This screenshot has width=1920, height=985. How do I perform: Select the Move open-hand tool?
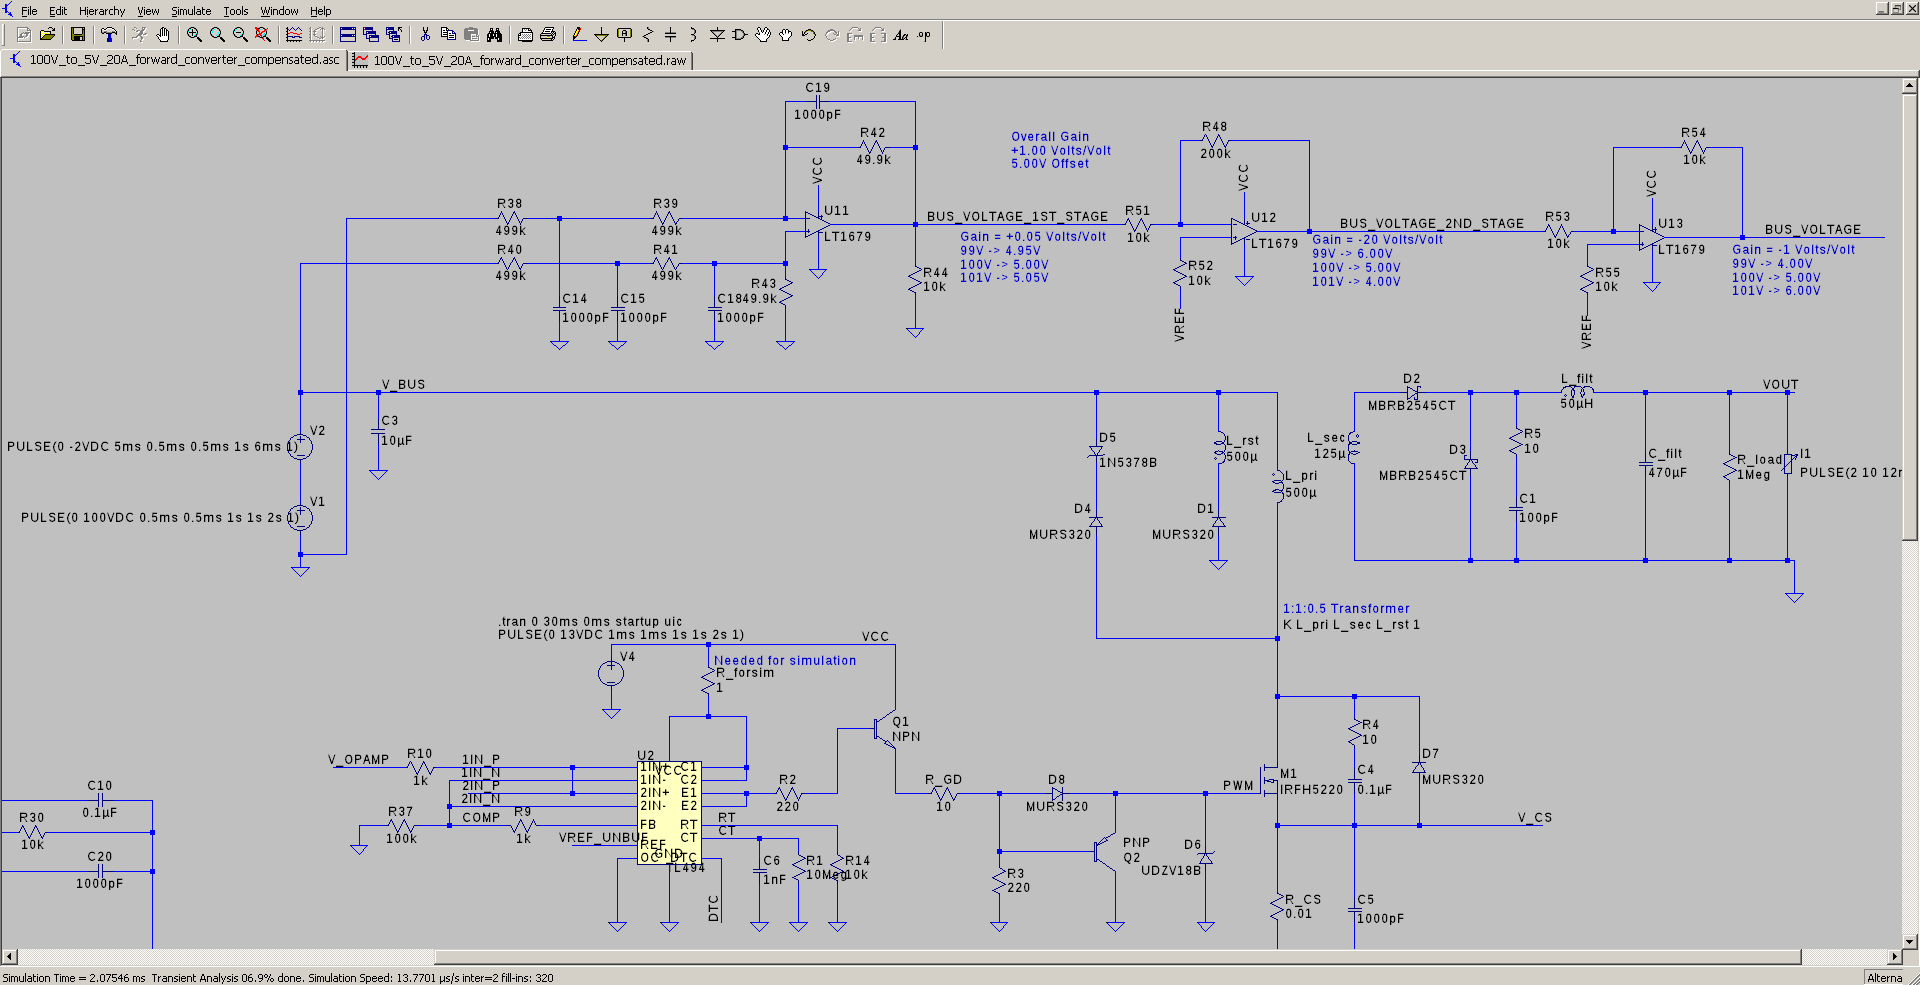click(x=763, y=35)
